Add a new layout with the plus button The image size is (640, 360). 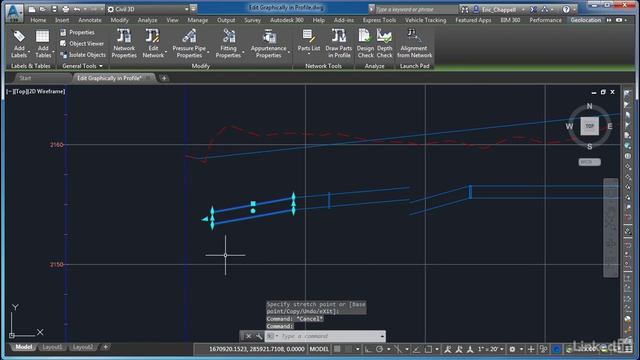point(105,347)
